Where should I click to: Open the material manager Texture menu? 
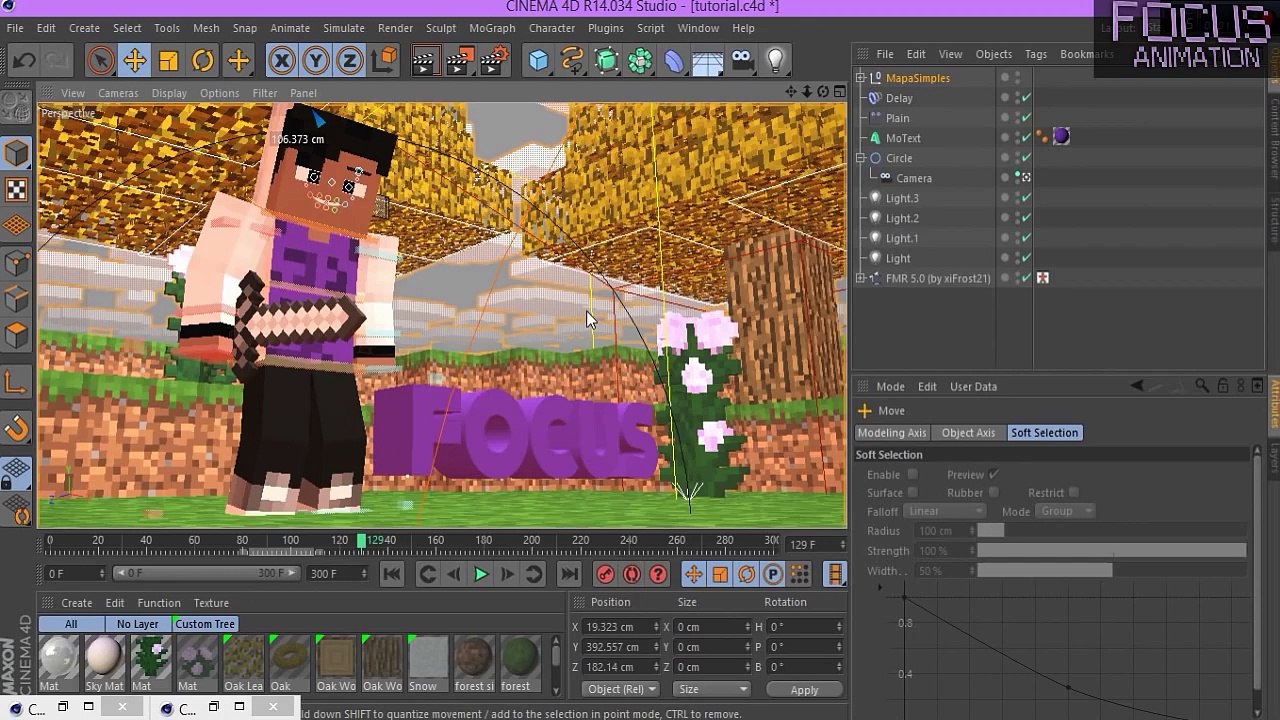tap(211, 603)
